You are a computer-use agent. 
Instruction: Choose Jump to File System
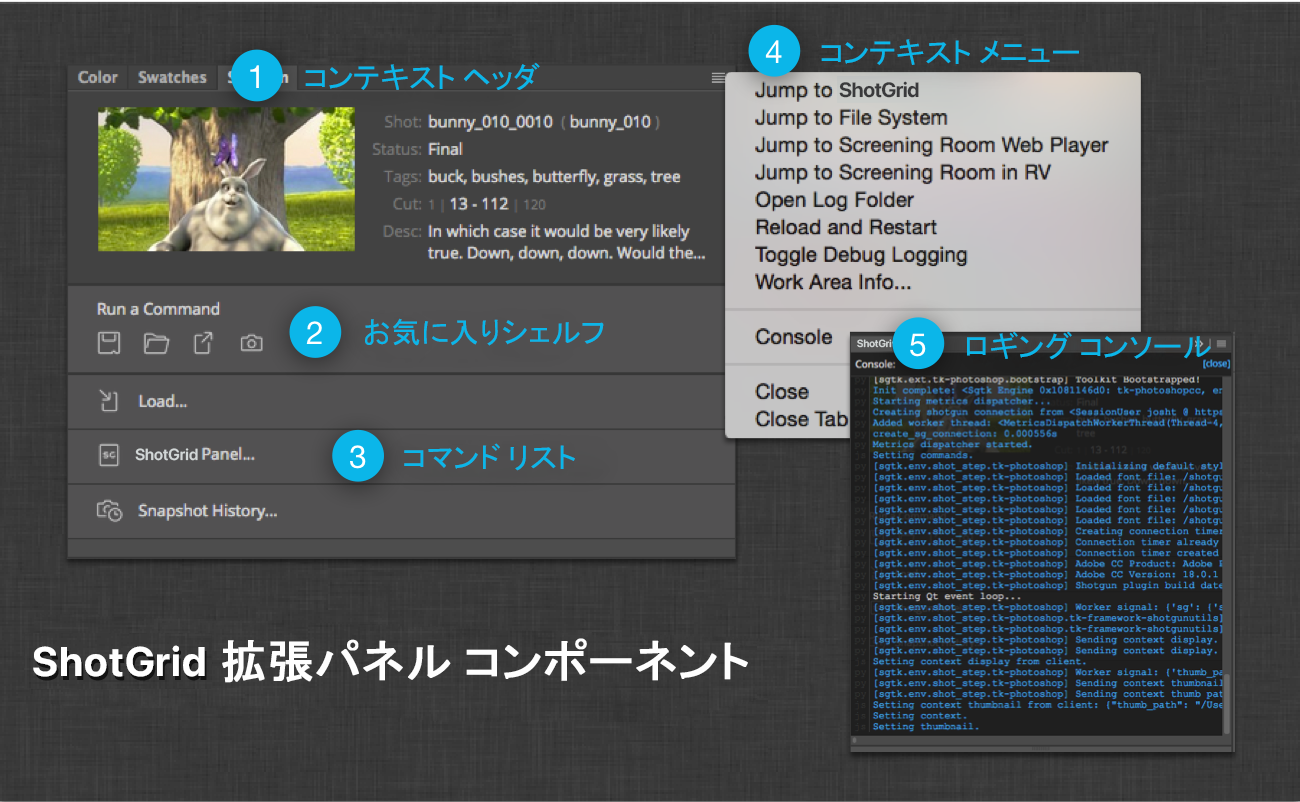pyautogui.click(x=851, y=117)
